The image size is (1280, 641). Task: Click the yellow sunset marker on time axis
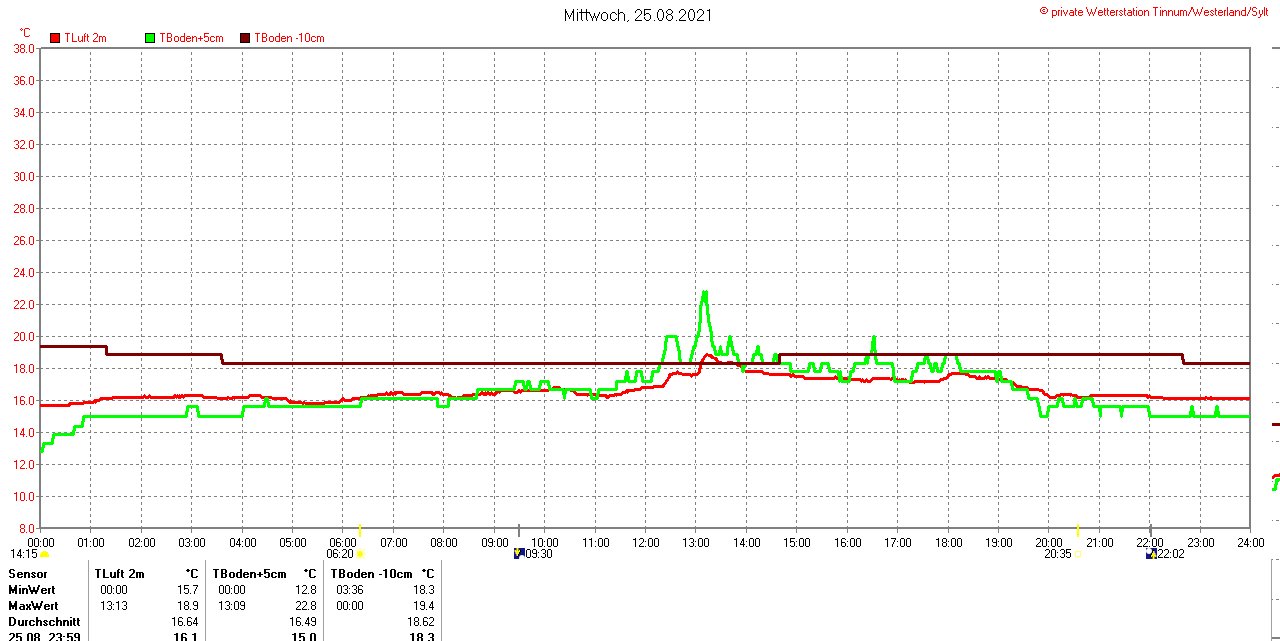pyautogui.click(x=1078, y=530)
